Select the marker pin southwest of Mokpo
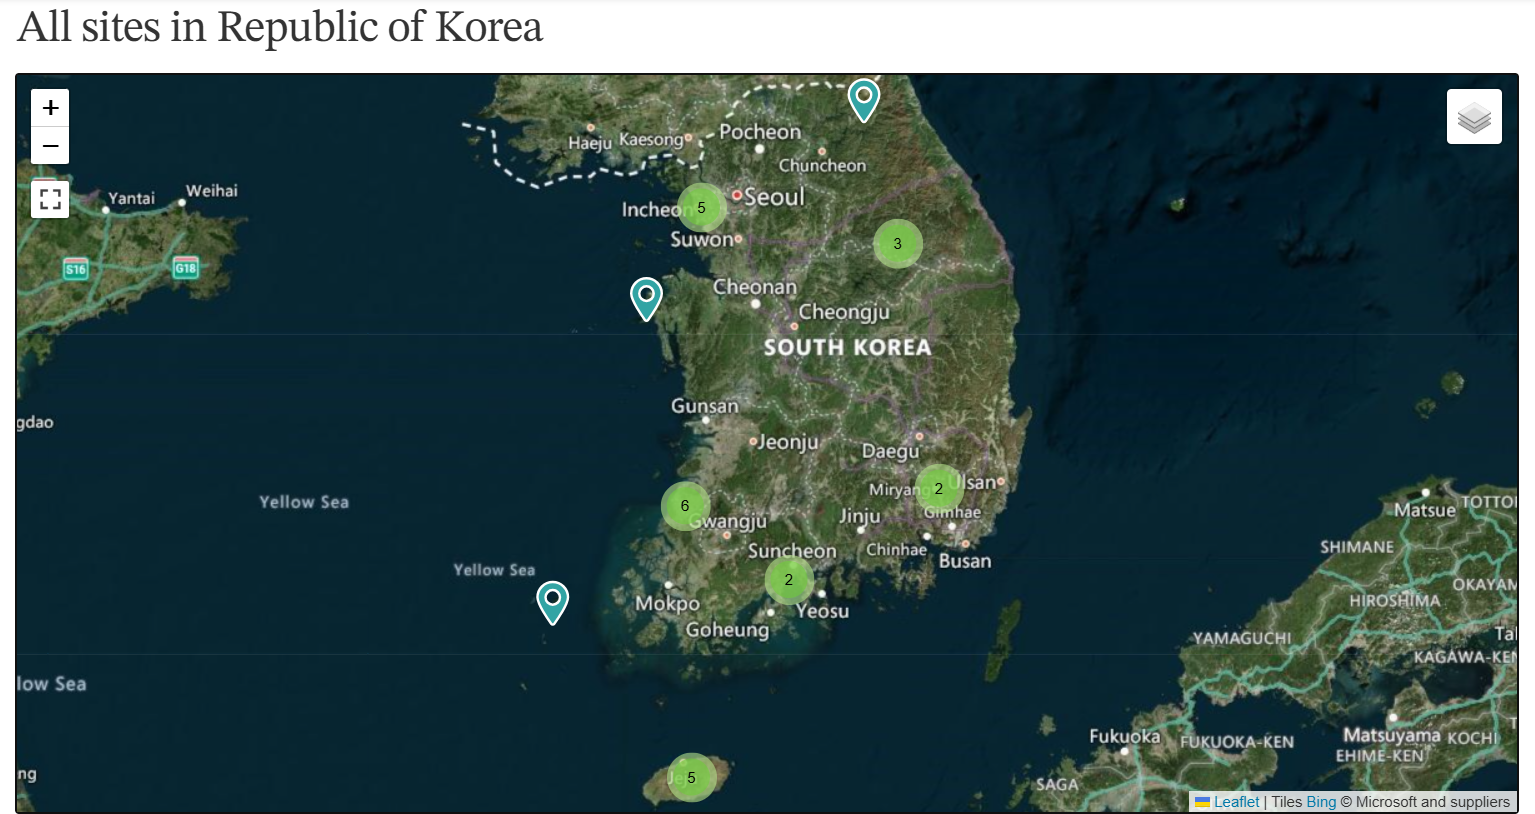The width and height of the screenshot is (1535, 814). (x=553, y=601)
